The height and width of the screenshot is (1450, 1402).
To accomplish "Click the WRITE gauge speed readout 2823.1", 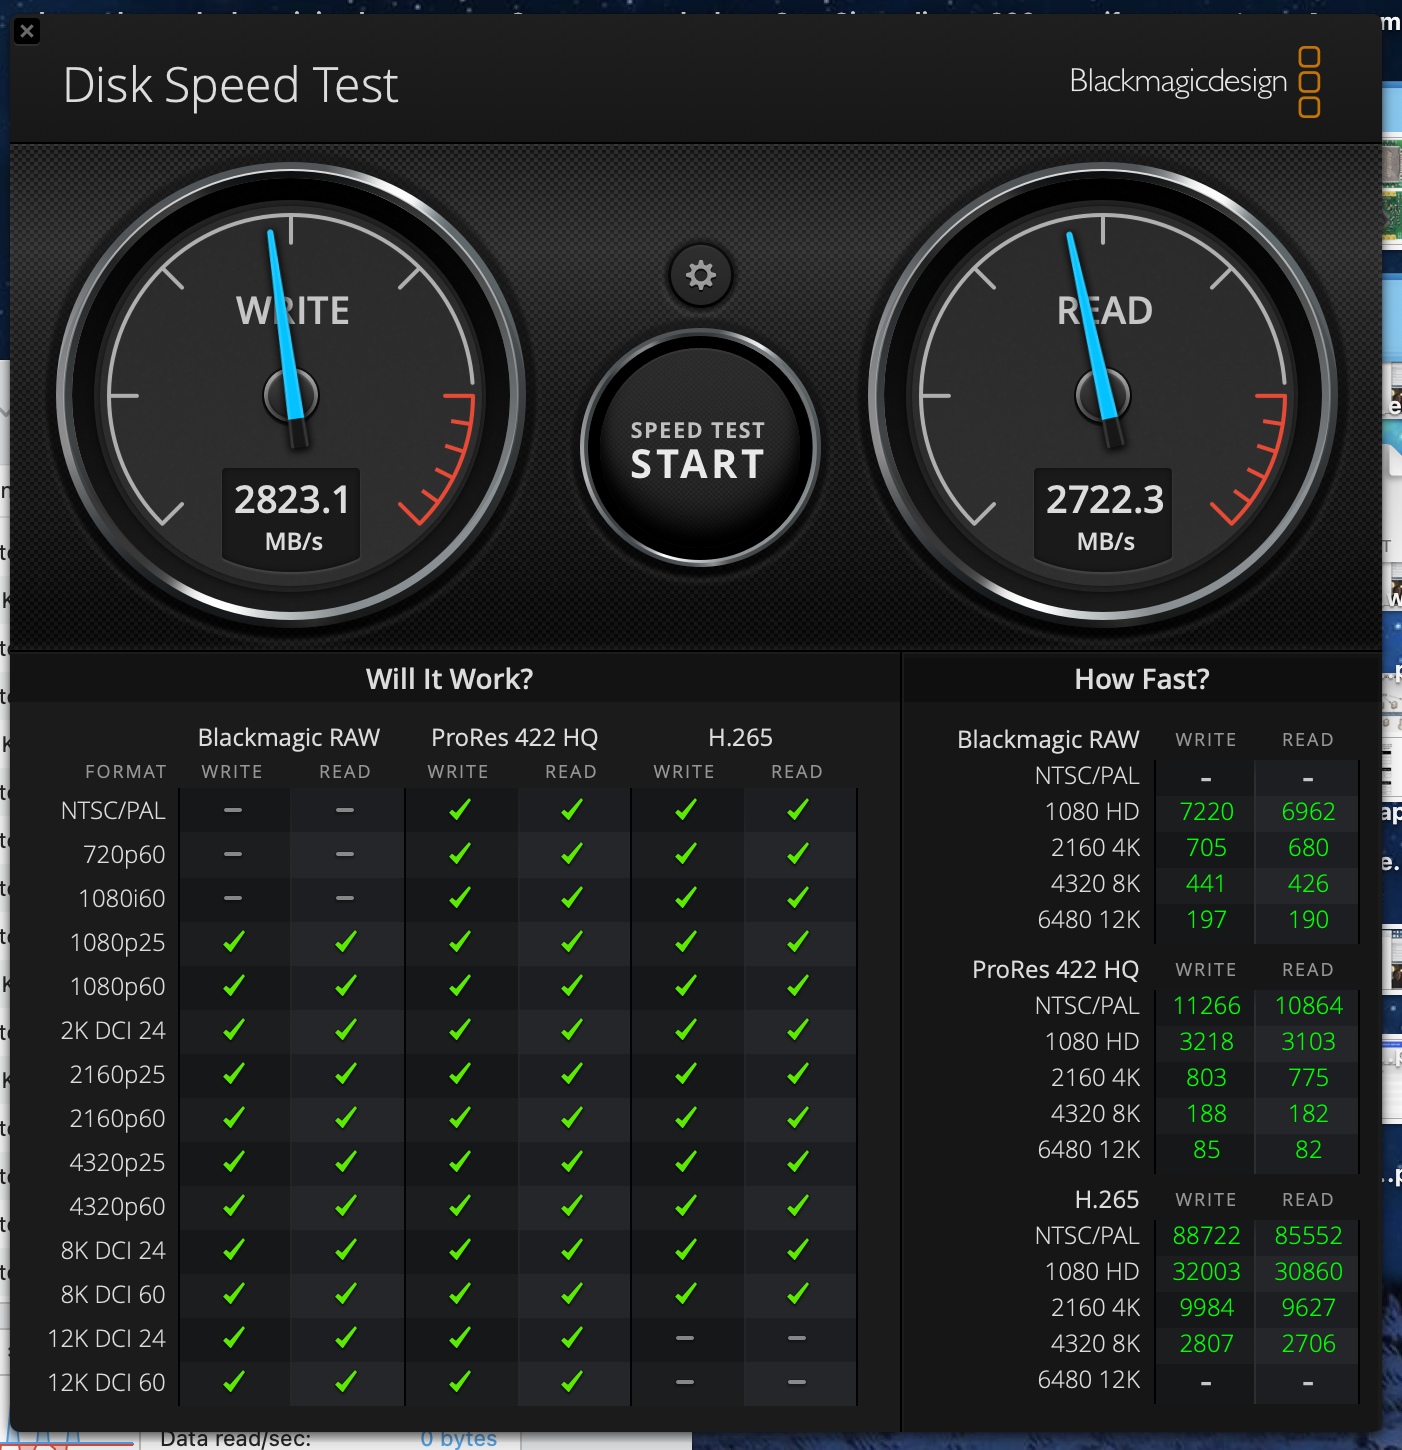I will click(292, 499).
